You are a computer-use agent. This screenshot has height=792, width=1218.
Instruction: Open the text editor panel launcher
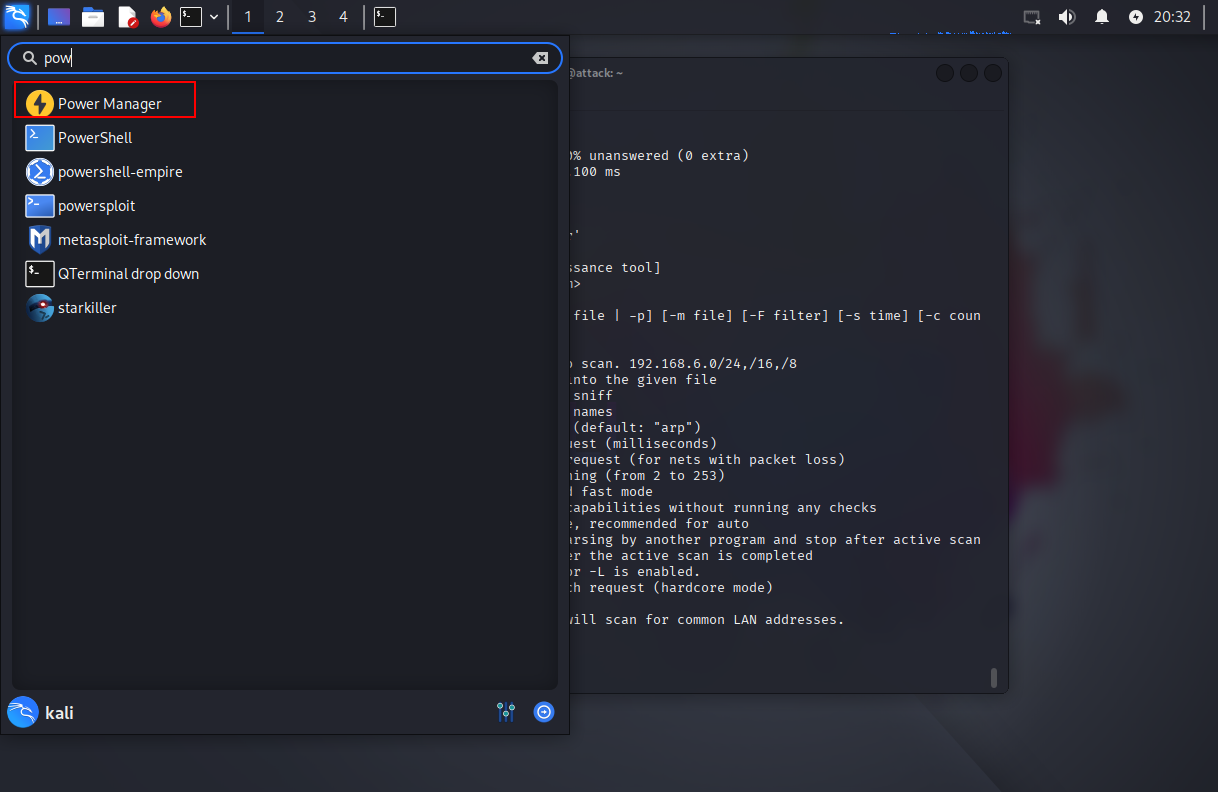[x=127, y=17]
